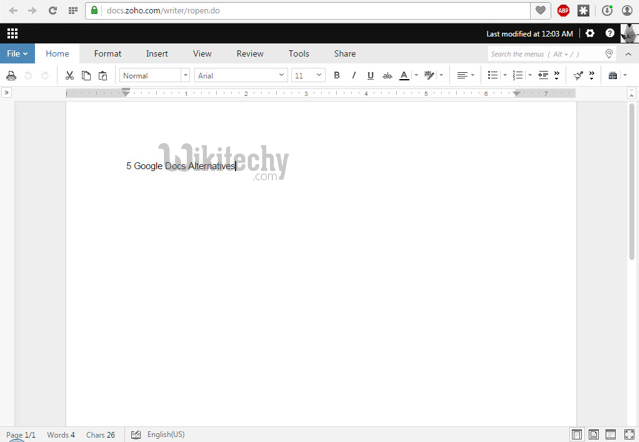Click the Cut scissors icon
639x442 pixels.
click(69, 75)
